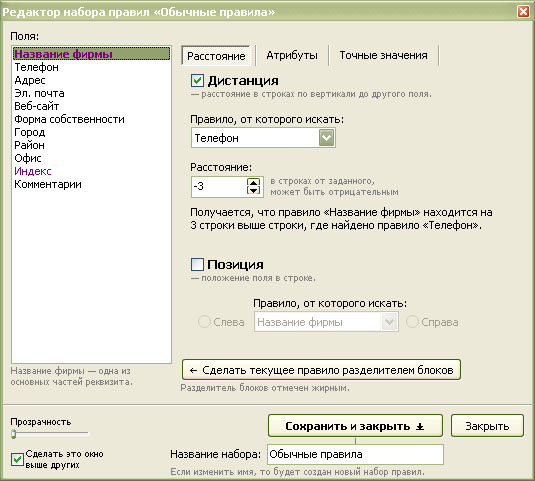
Task: Click «Сделать текущее правило разделителем блоков» button
Action: (x=321, y=370)
